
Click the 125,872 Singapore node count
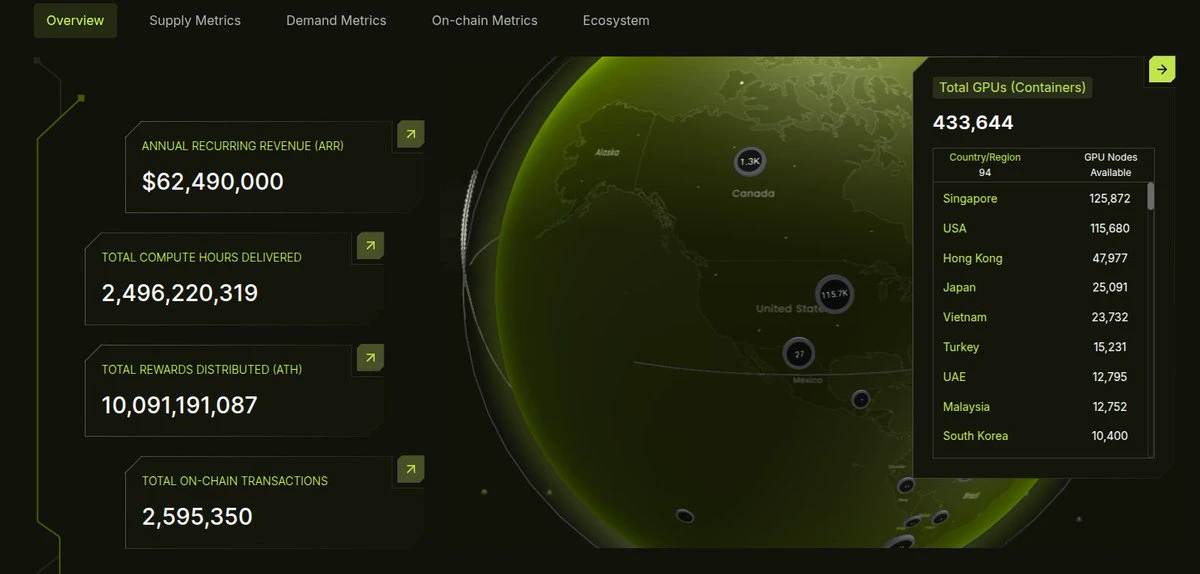tap(1110, 199)
